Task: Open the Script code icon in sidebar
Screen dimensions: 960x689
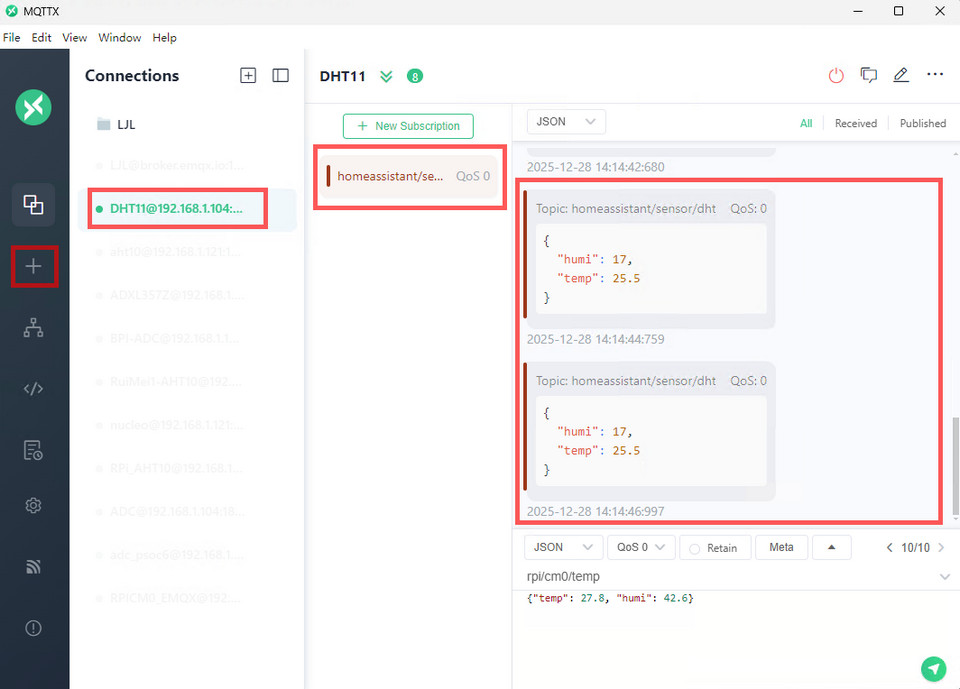Action: 33,389
